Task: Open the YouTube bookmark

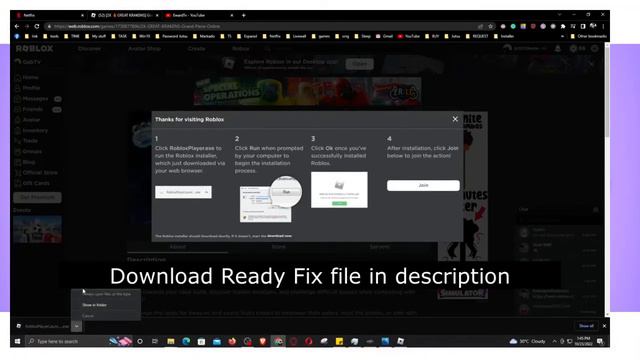Action: (x=409, y=36)
